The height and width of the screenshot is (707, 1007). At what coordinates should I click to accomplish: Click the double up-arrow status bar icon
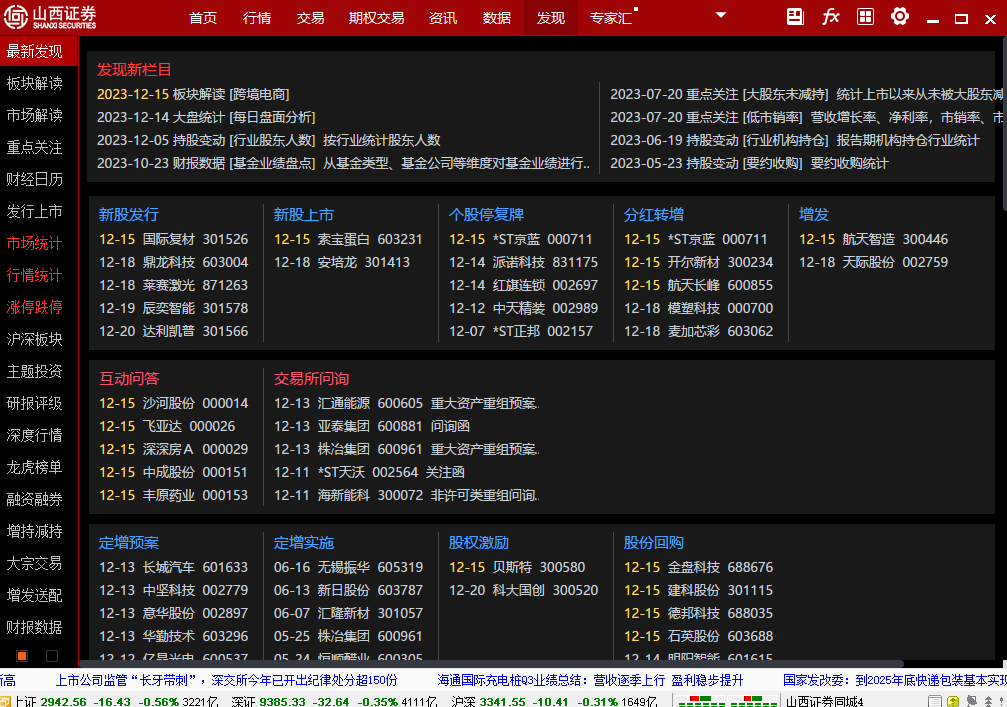[x=988, y=701]
